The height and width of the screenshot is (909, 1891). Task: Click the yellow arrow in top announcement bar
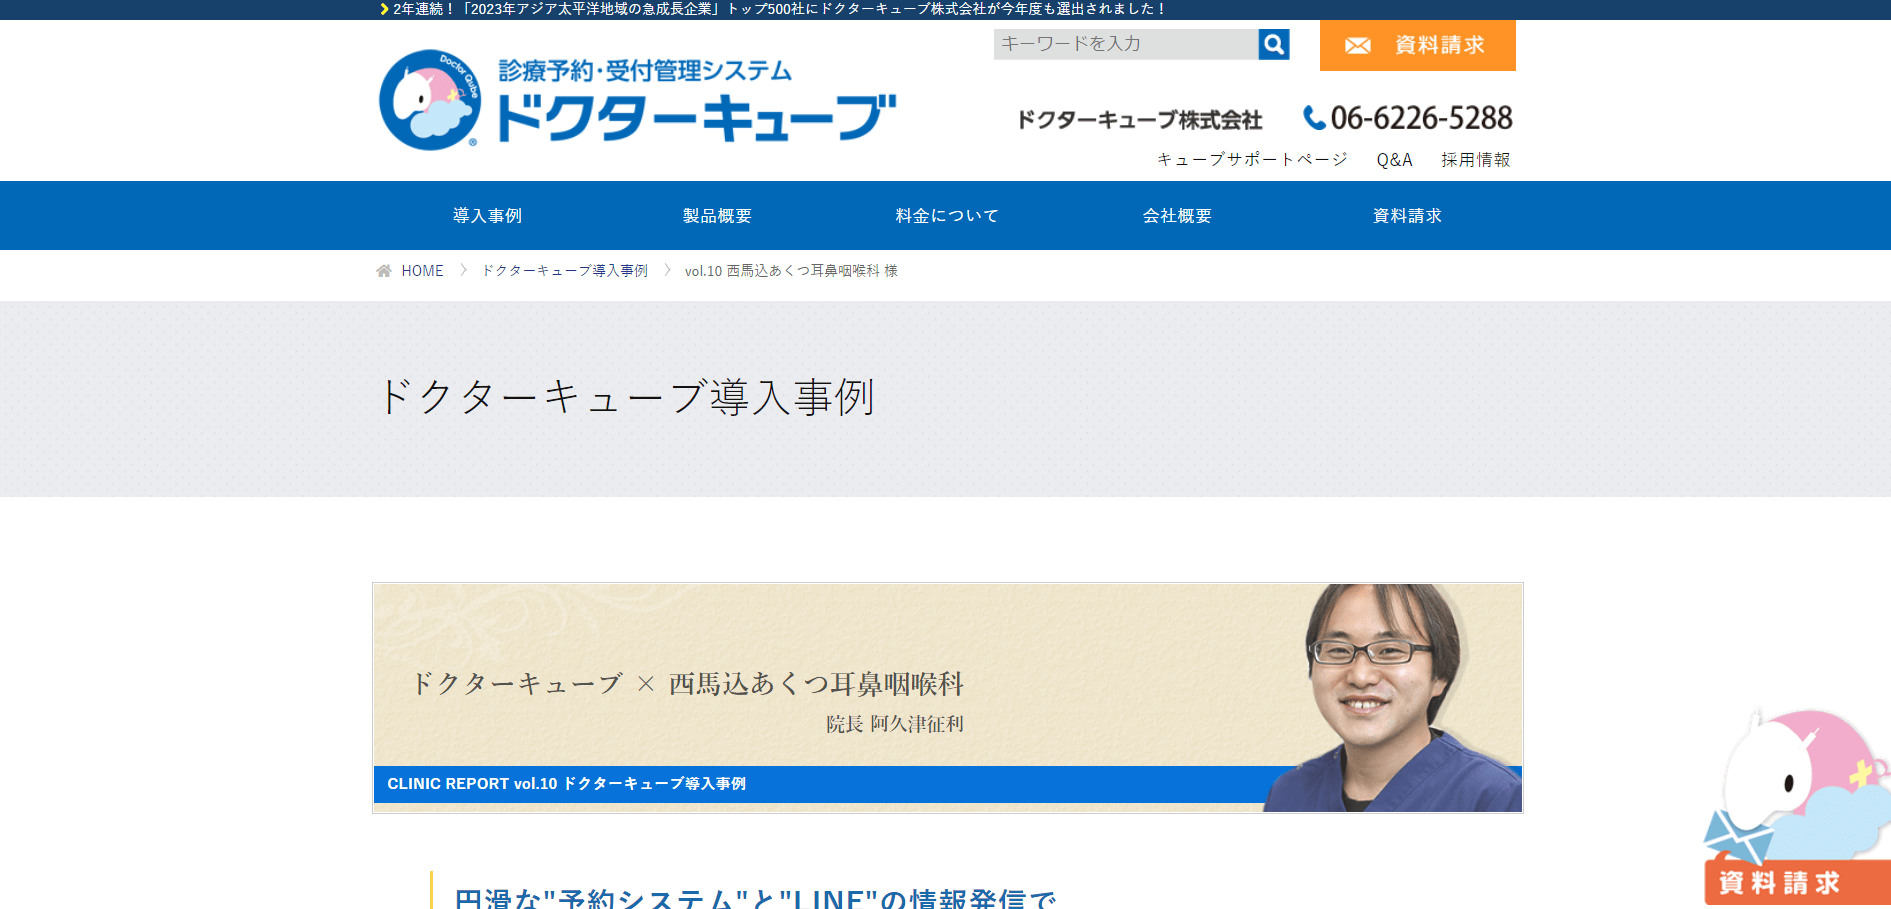point(384,9)
